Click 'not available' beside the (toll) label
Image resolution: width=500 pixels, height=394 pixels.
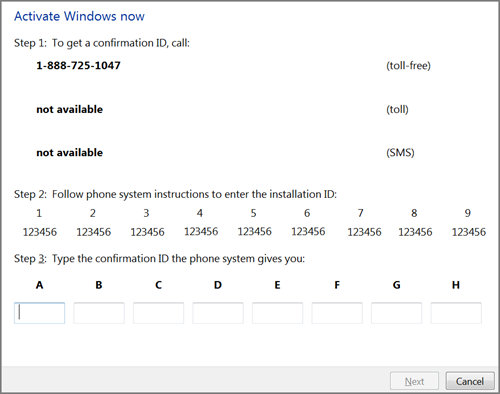(x=70, y=109)
